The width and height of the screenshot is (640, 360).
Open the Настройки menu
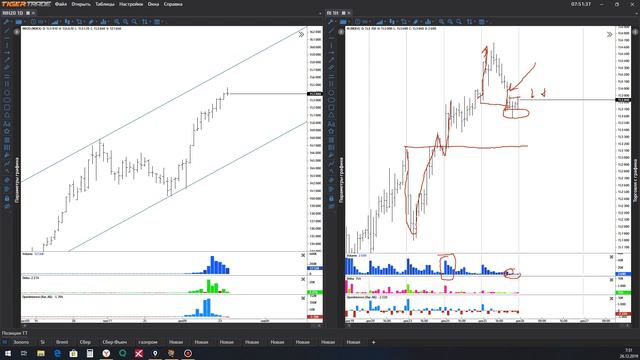point(131,4)
